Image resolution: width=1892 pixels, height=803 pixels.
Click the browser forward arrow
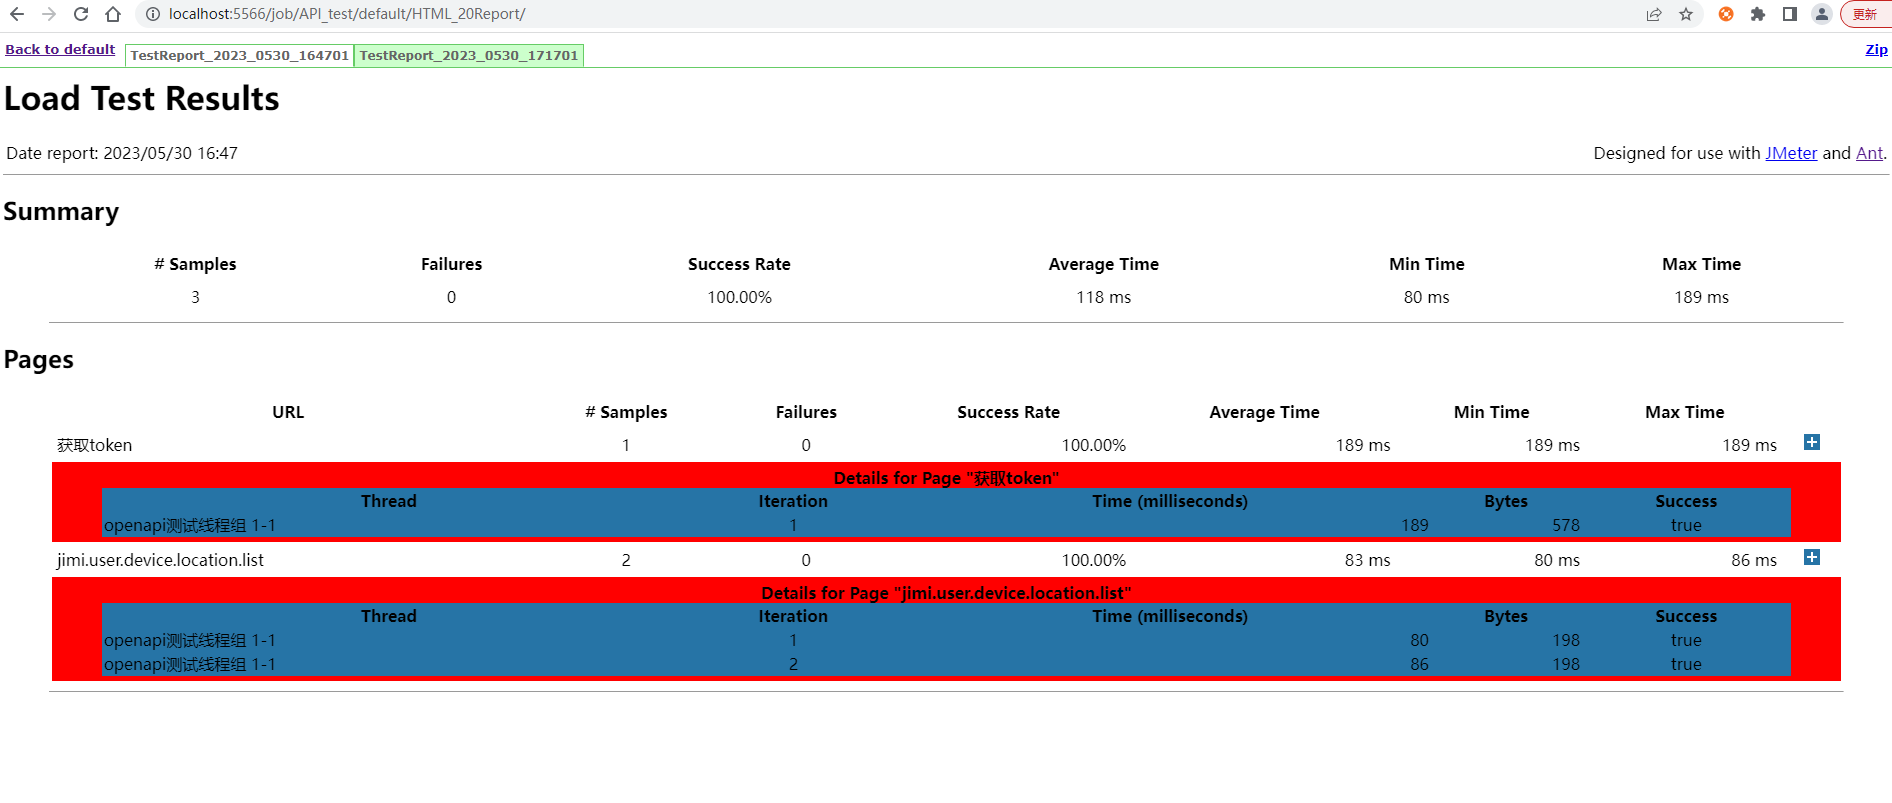click(x=49, y=14)
